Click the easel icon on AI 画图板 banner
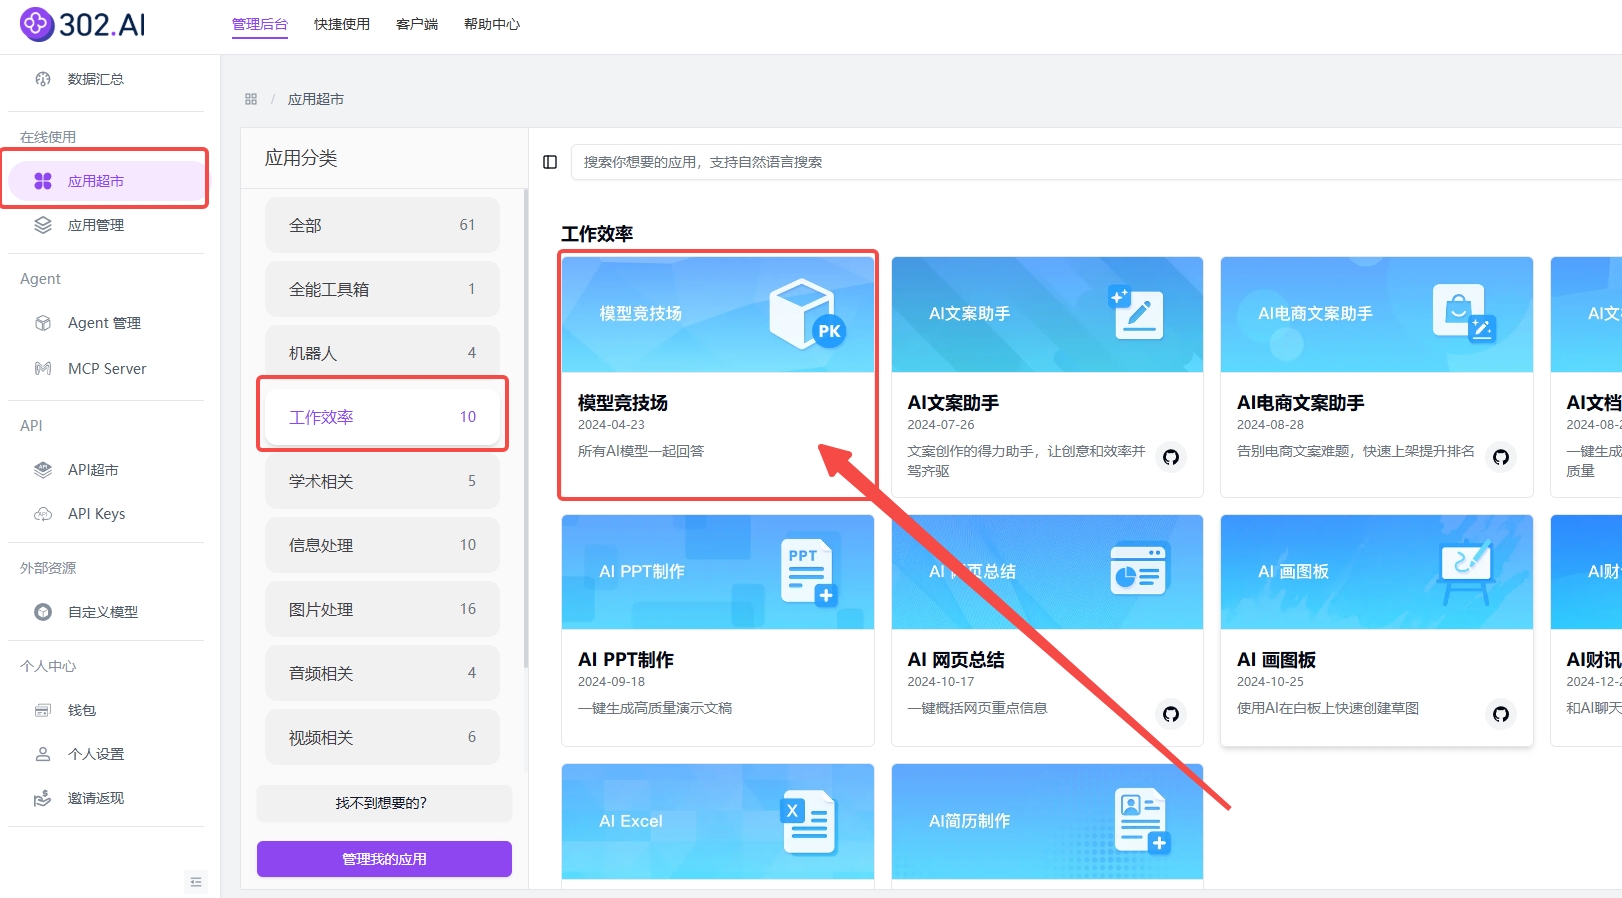Image resolution: width=1622 pixels, height=898 pixels. (1466, 571)
